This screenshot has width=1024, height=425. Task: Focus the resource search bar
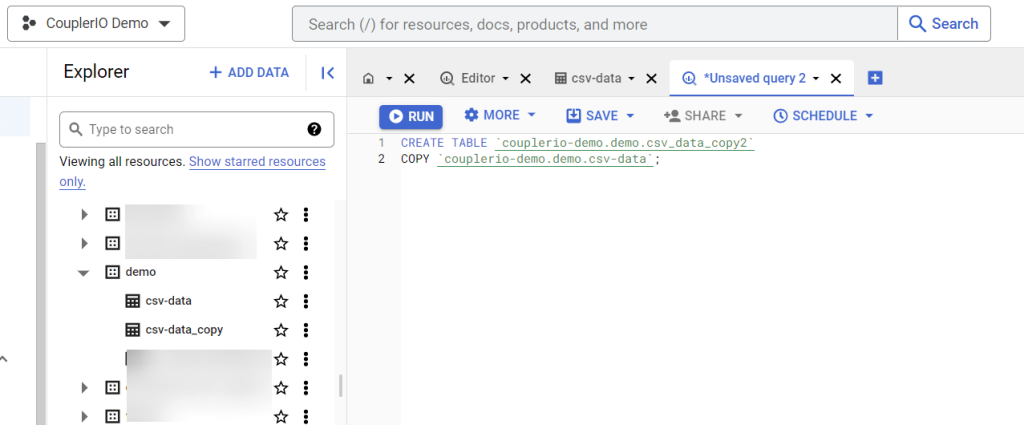(594, 24)
